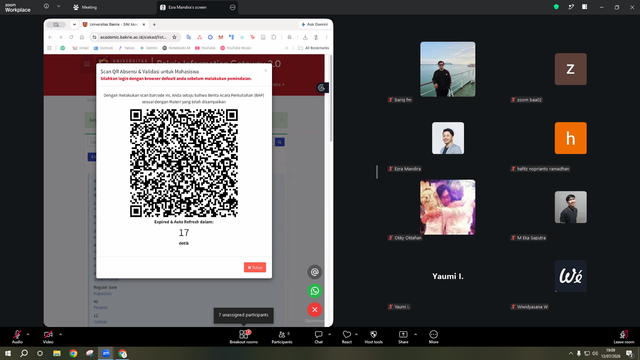Click the blue search button behind the dialog
Screen dimensions: 640x360
click(x=280, y=142)
